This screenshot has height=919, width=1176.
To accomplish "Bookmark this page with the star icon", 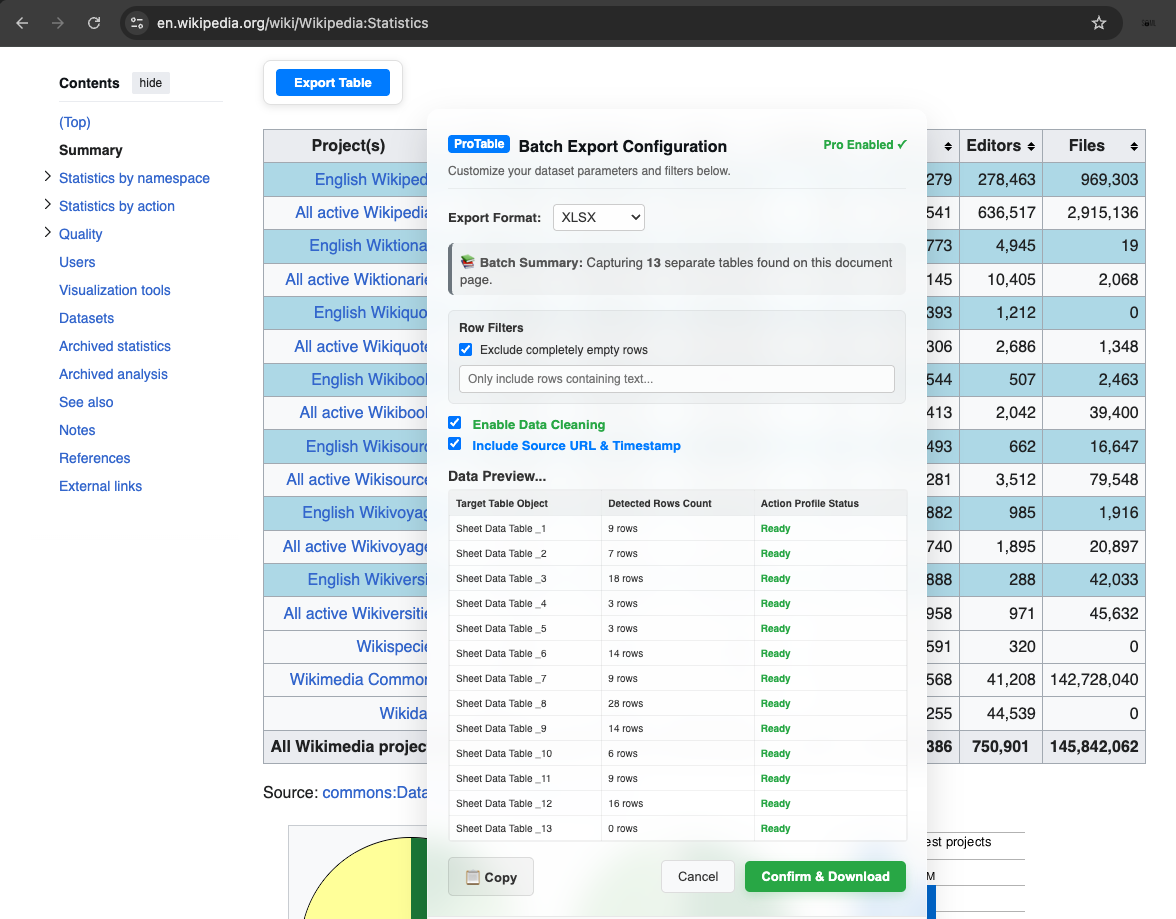I will point(1099,23).
